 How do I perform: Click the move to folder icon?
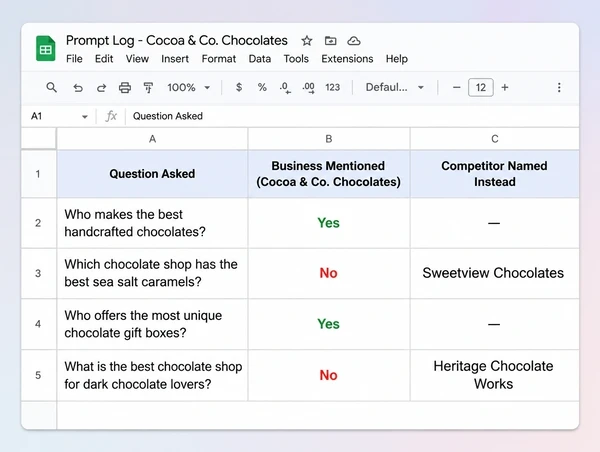click(x=330, y=41)
